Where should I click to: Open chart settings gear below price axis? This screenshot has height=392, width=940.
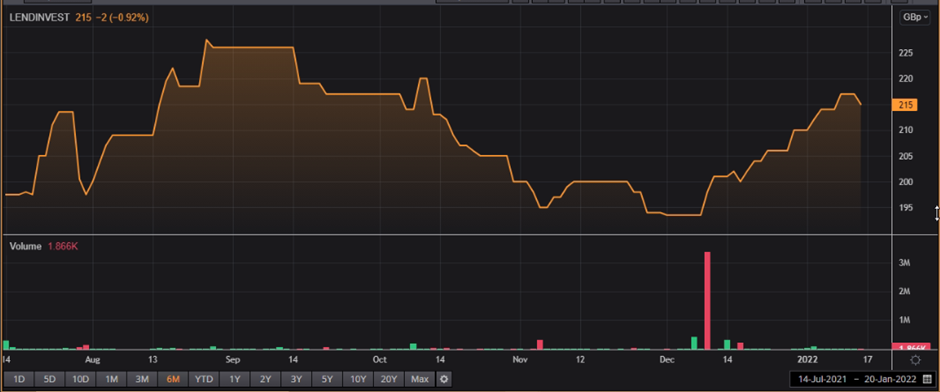pos(915,360)
